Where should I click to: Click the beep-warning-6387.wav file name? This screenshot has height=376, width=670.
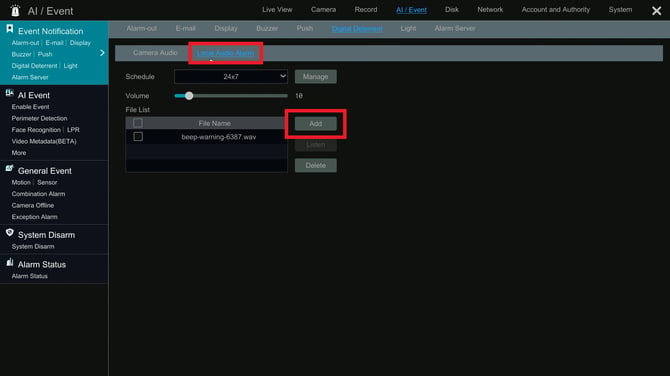coord(219,137)
